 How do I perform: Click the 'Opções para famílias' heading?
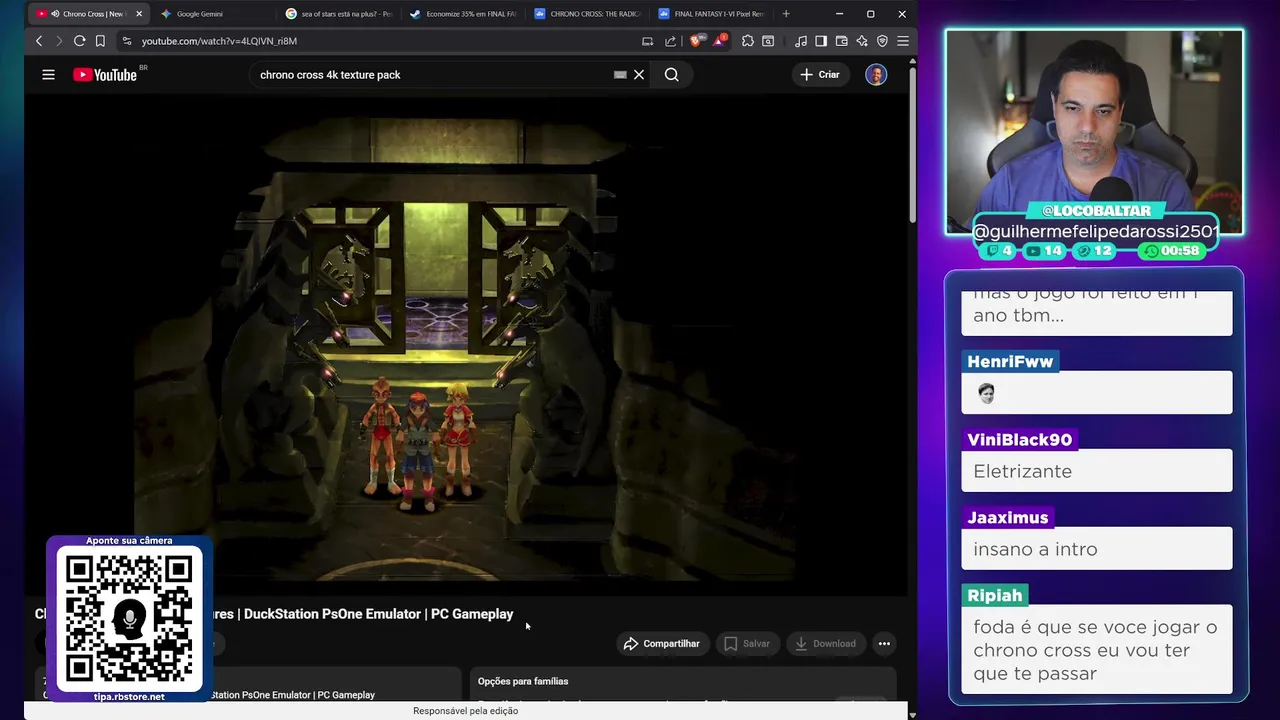[523, 681]
